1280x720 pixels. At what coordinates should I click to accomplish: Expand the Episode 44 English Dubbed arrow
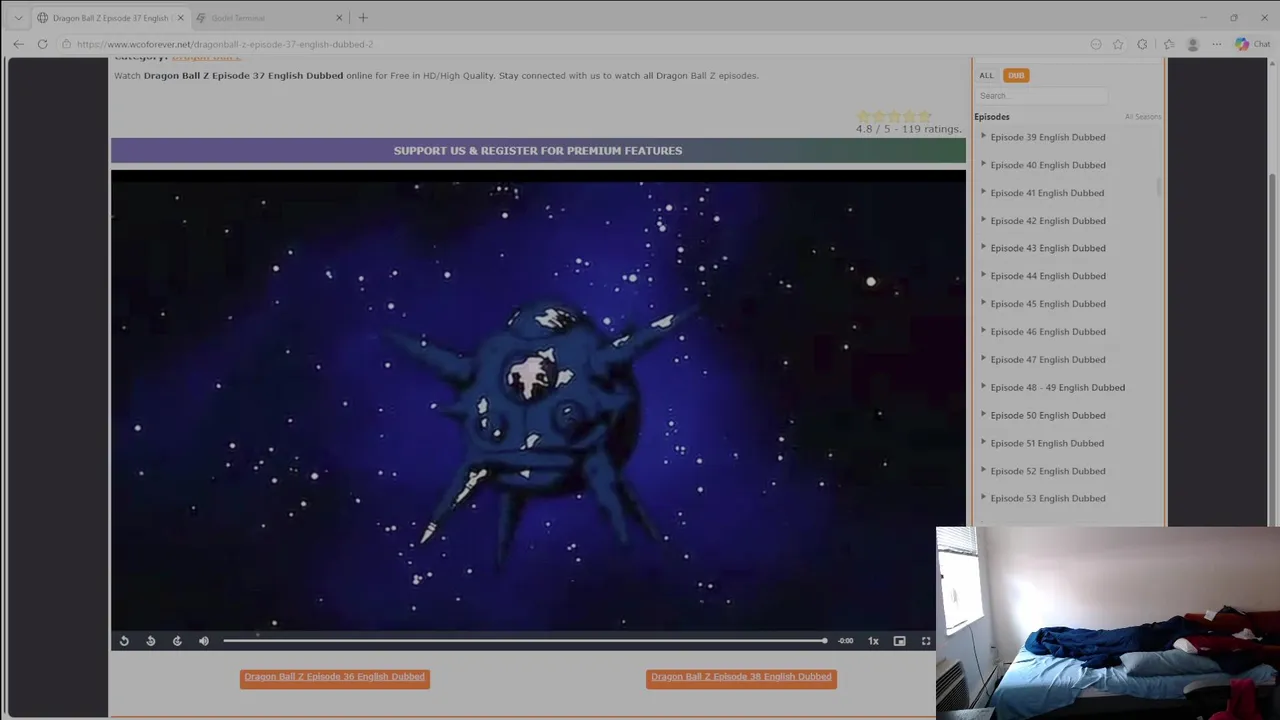(983, 275)
